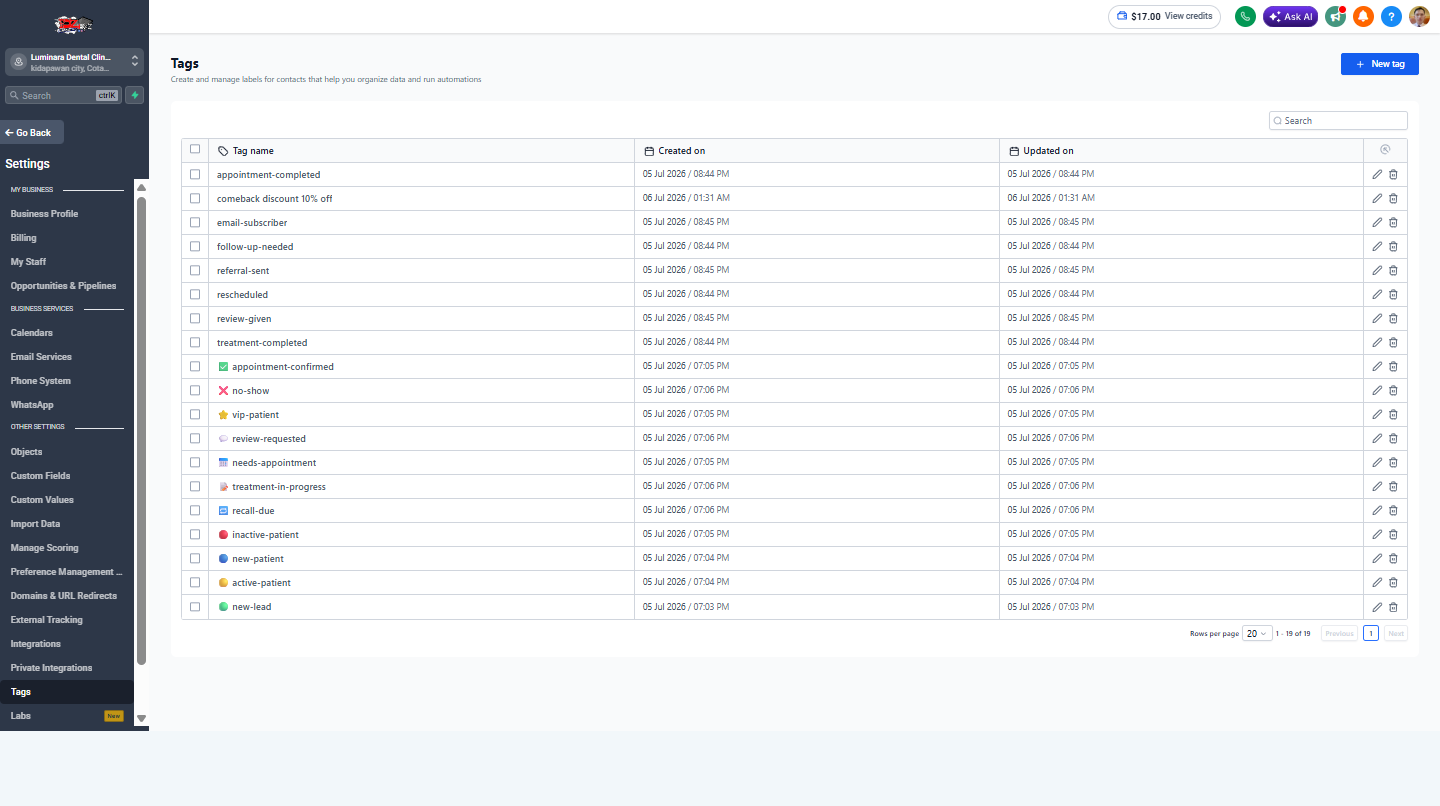This screenshot has width=1440, height=806.
Task: Click View credits link
Action: tap(1188, 16)
